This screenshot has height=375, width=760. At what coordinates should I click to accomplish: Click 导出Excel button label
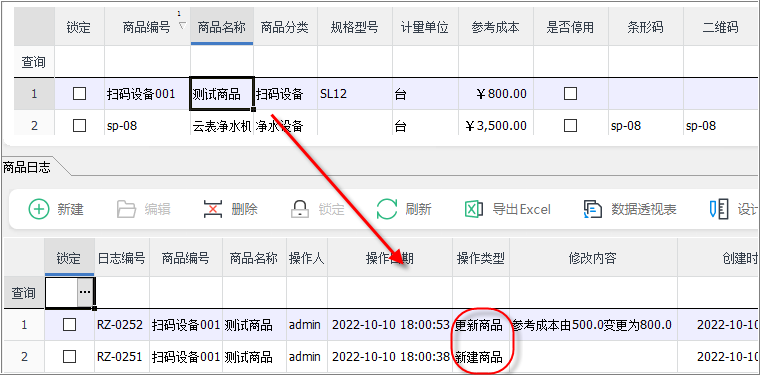(x=522, y=210)
